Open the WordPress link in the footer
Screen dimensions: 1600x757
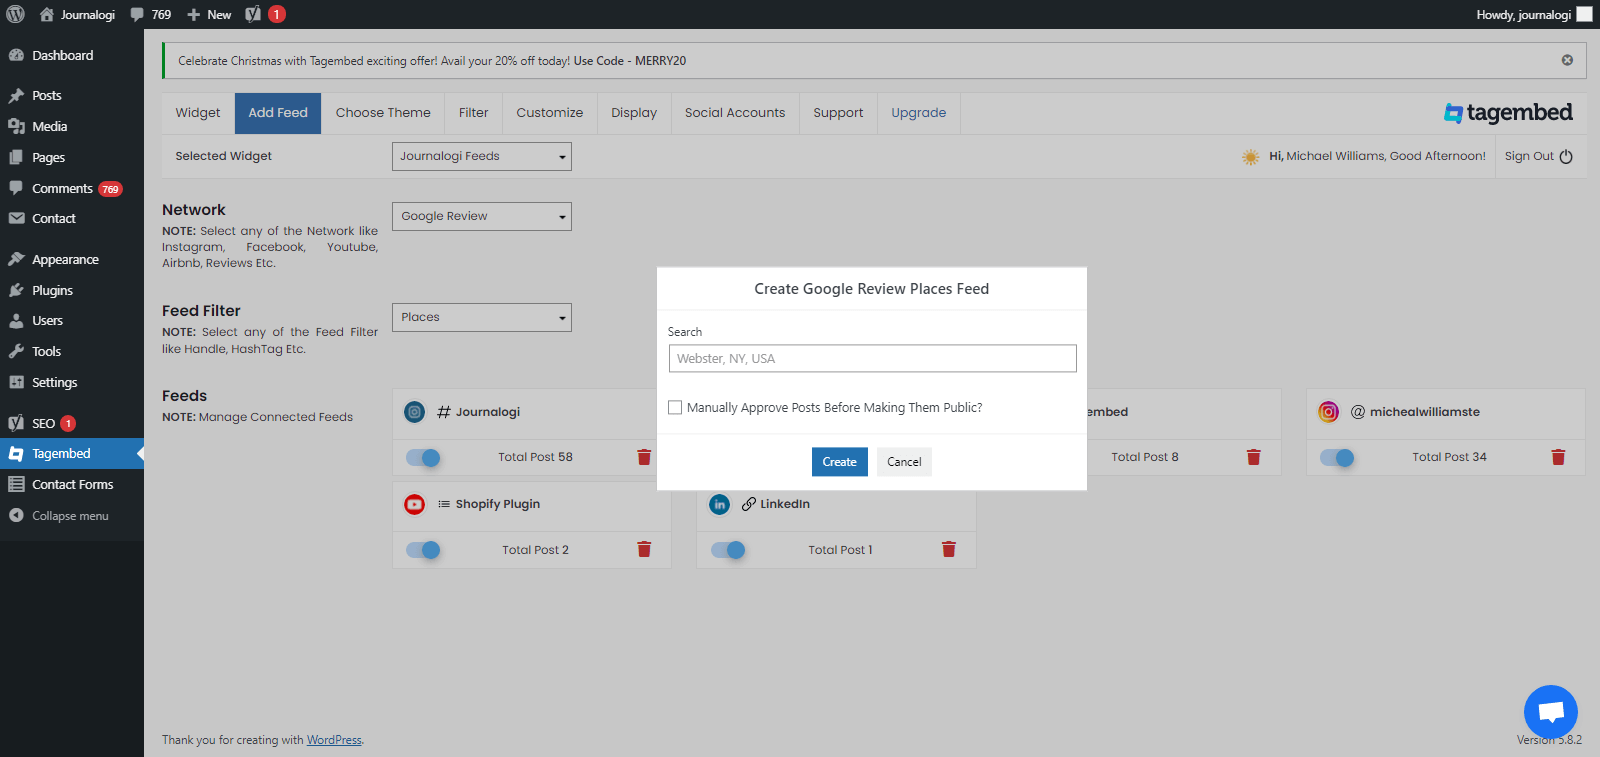[334, 740]
